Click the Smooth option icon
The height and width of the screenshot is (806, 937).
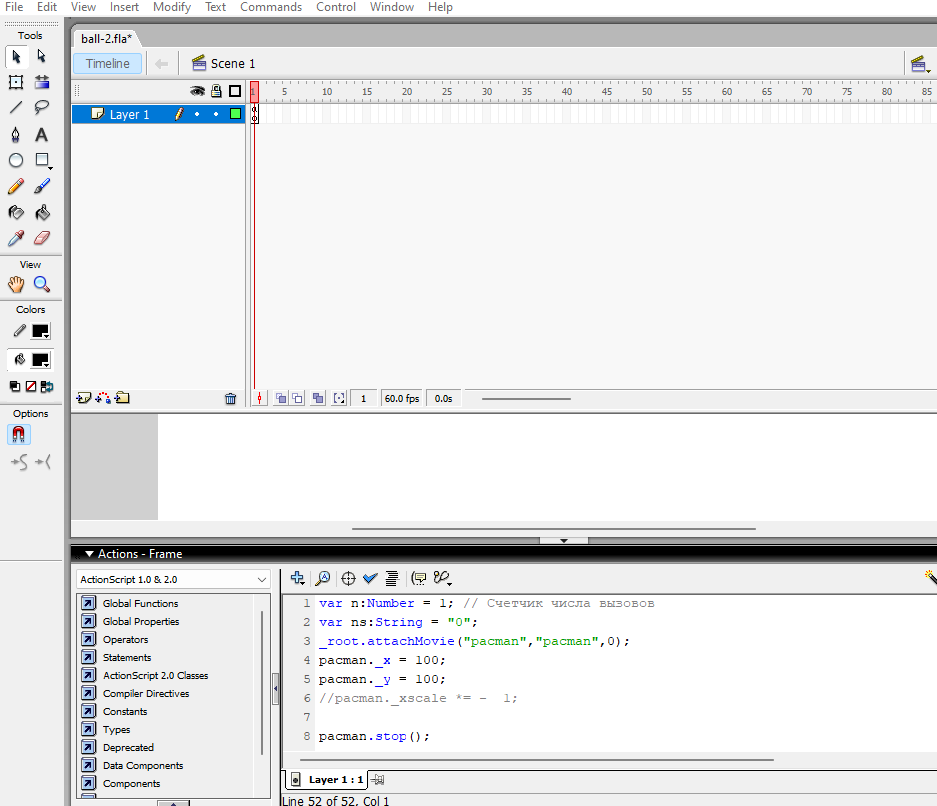pos(19,462)
